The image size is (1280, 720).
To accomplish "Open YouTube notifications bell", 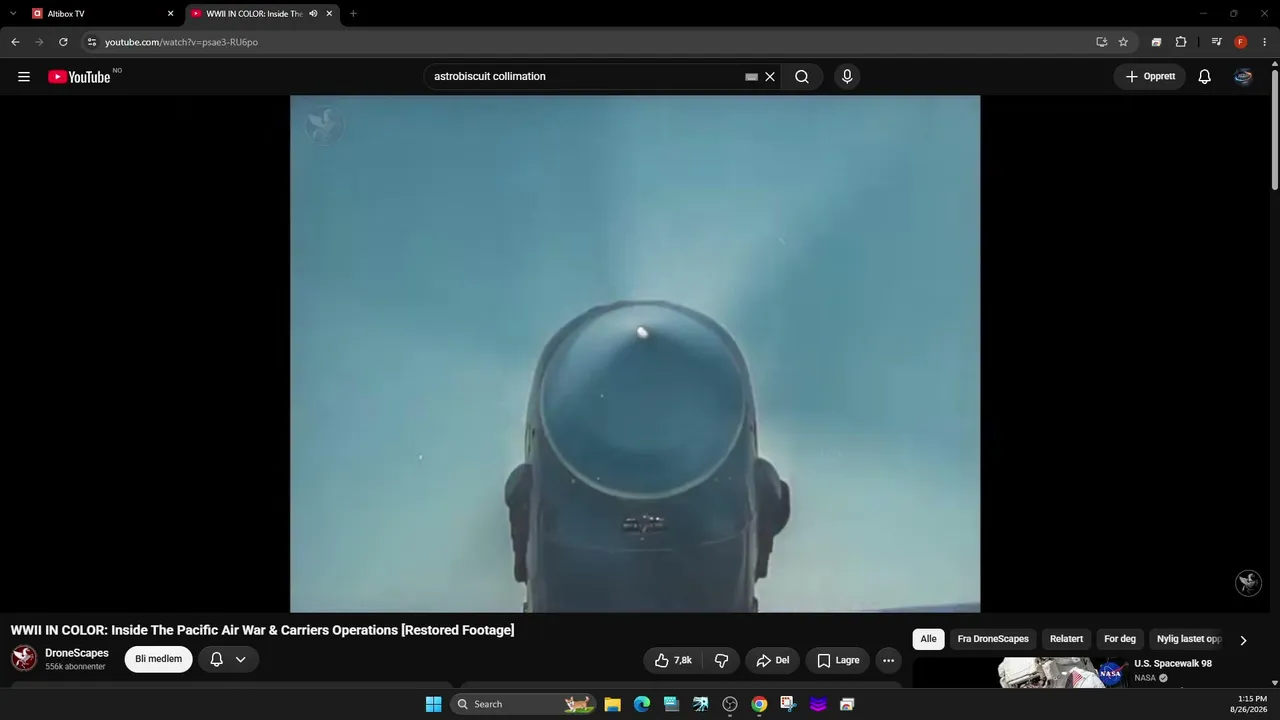I will pos(1205,77).
